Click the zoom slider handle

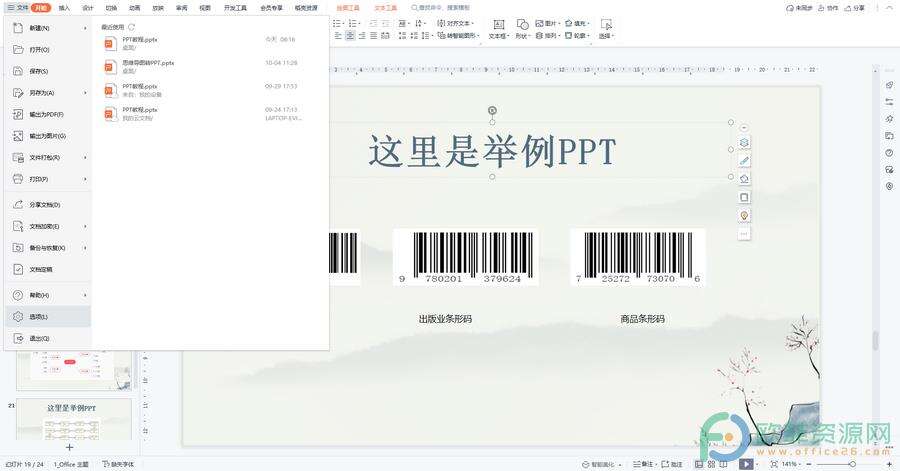coord(852,464)
